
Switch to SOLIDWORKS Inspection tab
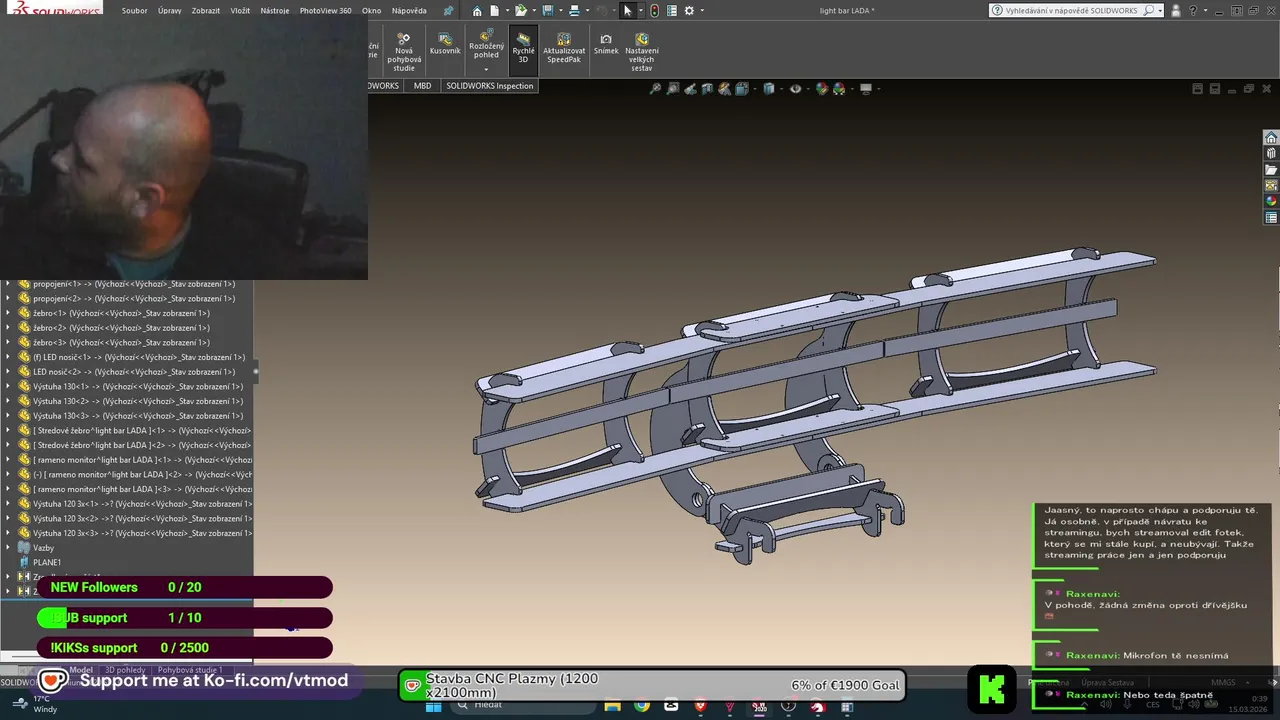(x=490, y=86)
